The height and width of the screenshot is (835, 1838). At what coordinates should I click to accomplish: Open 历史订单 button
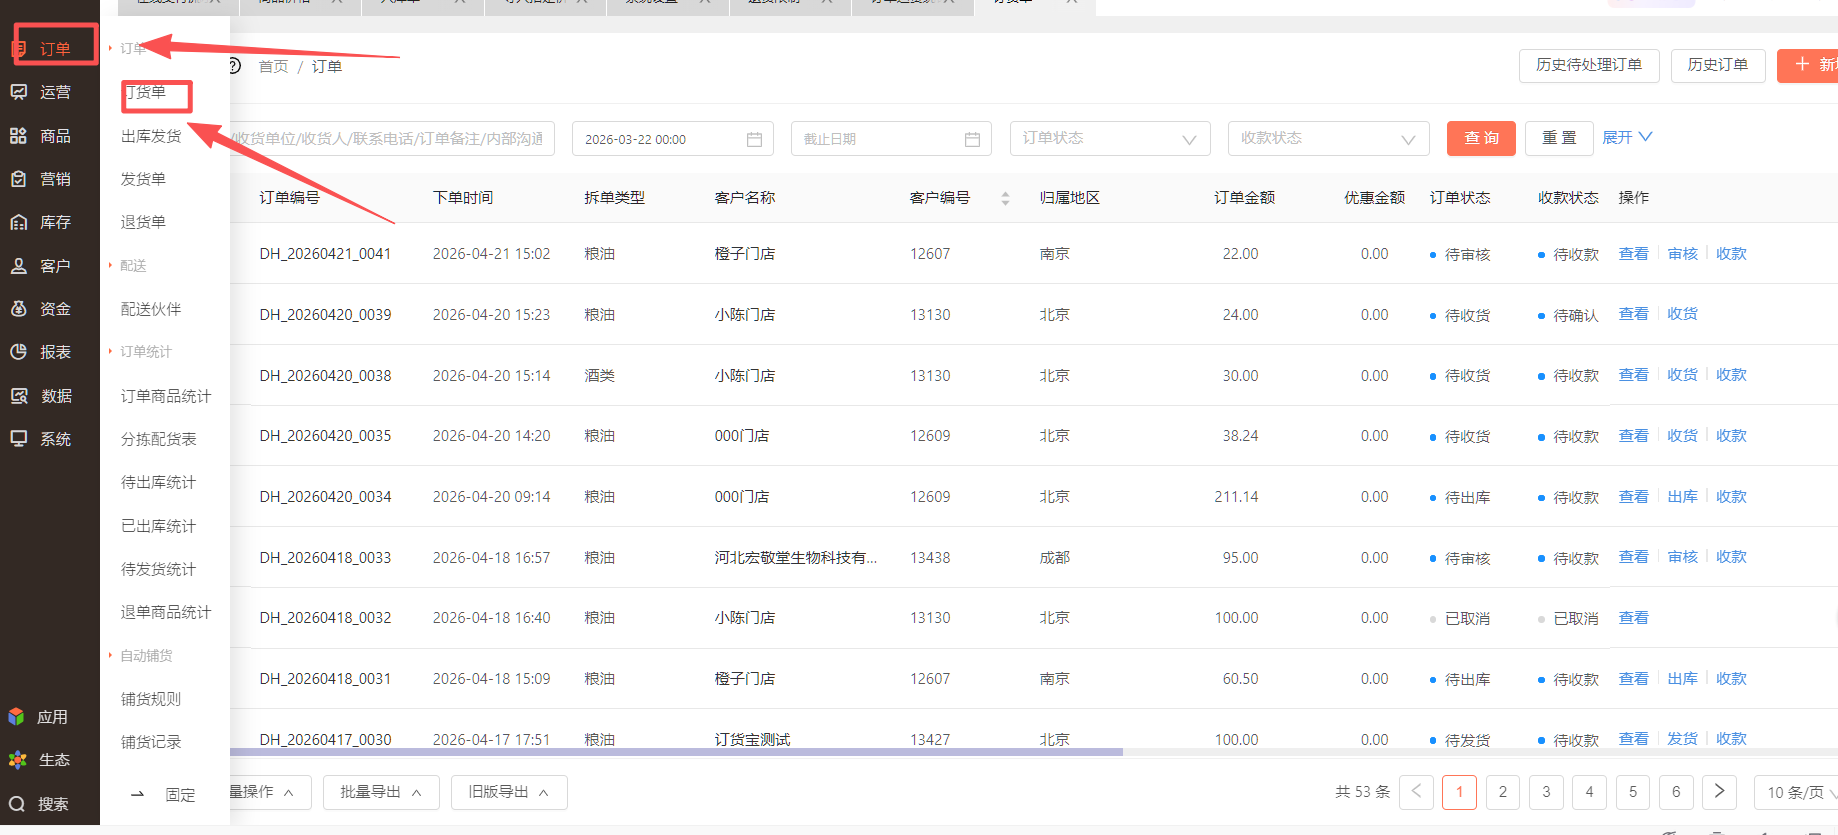[x=1718, y=65]
